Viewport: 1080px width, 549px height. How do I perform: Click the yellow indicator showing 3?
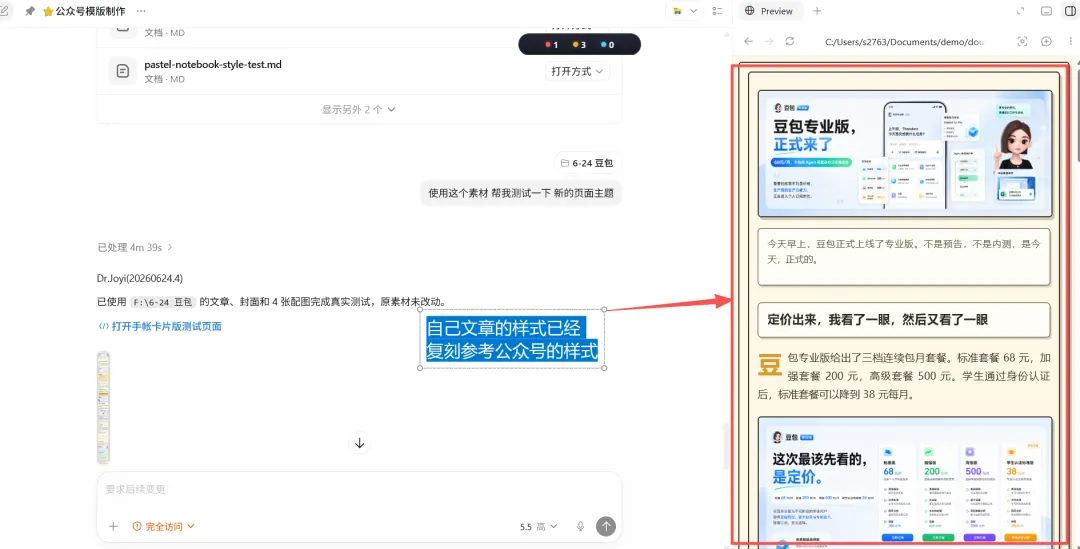point(579,45)
